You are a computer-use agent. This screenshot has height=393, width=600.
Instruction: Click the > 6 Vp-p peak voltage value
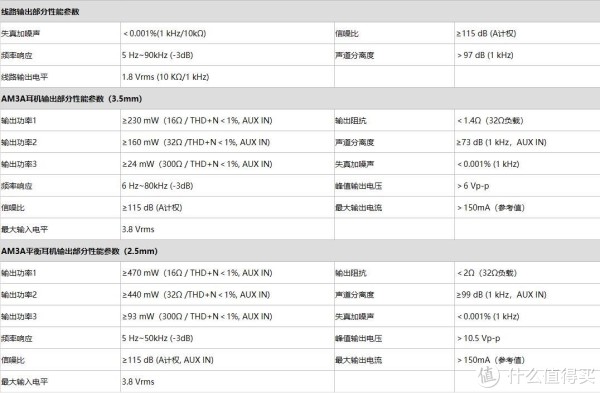[x=473, y=186]
